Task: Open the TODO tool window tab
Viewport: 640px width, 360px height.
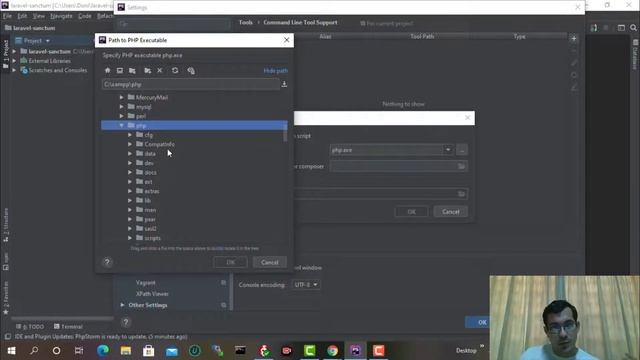Action: [x=30, y=327]
